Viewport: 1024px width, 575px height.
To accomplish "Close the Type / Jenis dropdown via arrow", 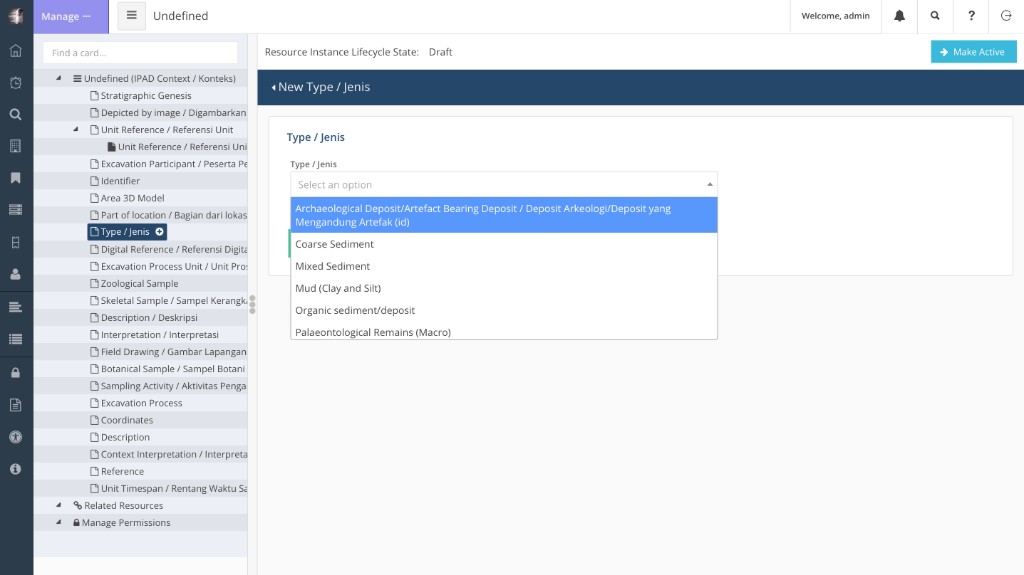I will point(709,184).
